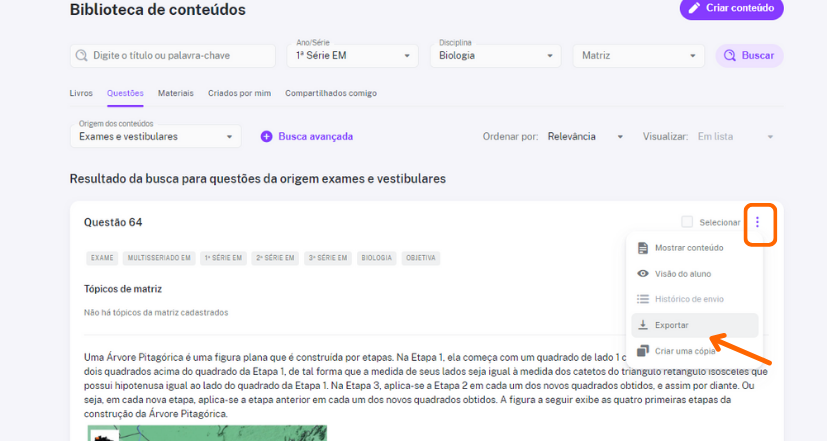Click the 3ª SÉRIE EM tag

328,258
